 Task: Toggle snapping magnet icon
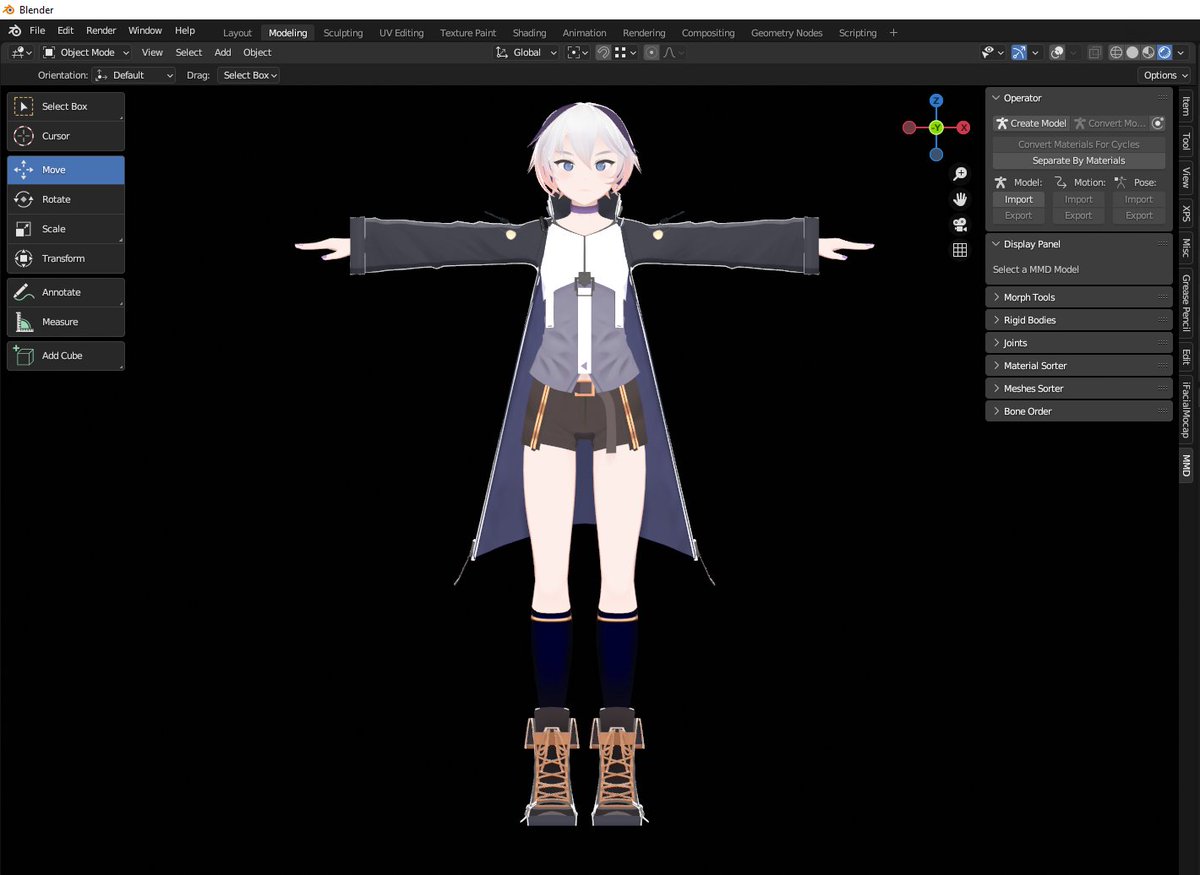(x=603, y=53)
